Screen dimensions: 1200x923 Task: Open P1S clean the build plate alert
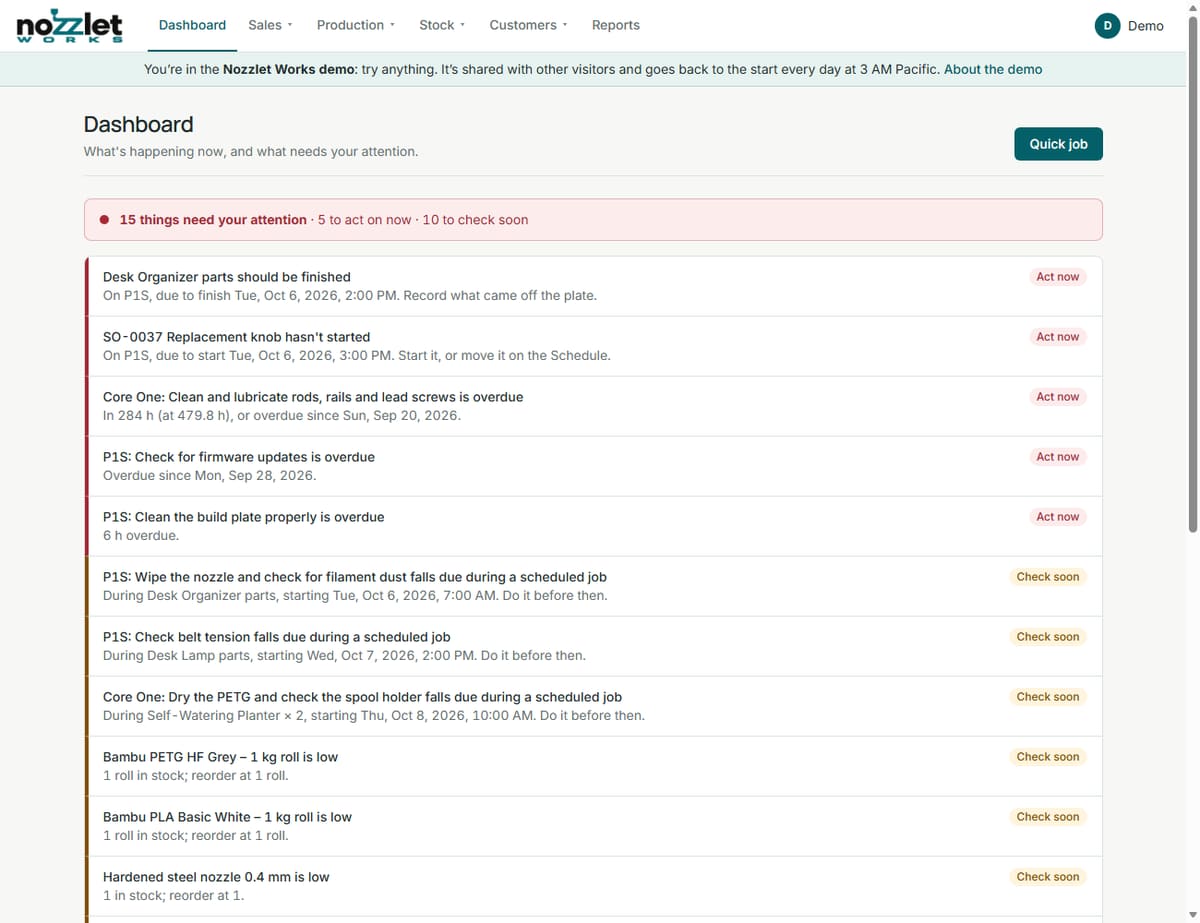(594, 526)
